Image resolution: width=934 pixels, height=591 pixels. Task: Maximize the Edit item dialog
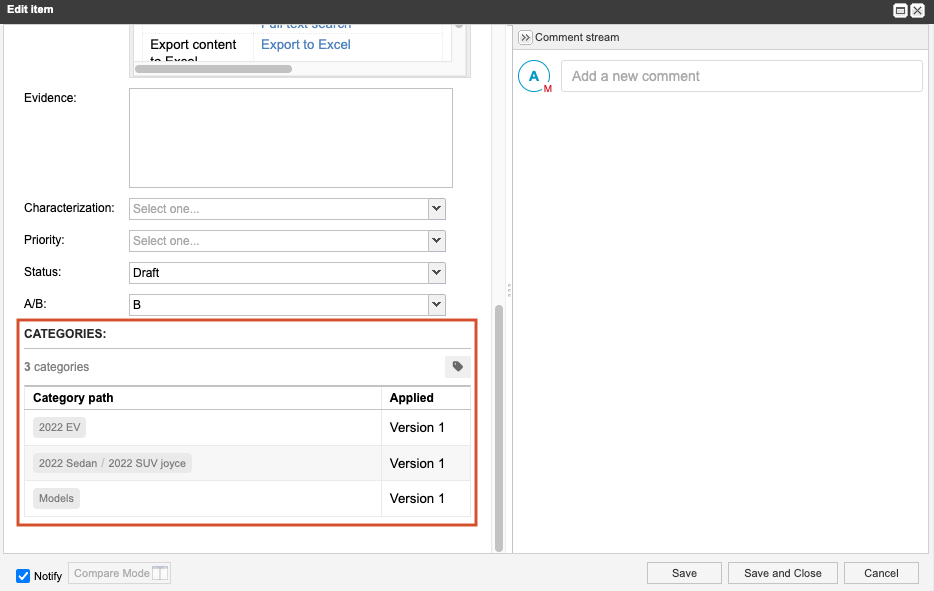(x=901, y=10)
